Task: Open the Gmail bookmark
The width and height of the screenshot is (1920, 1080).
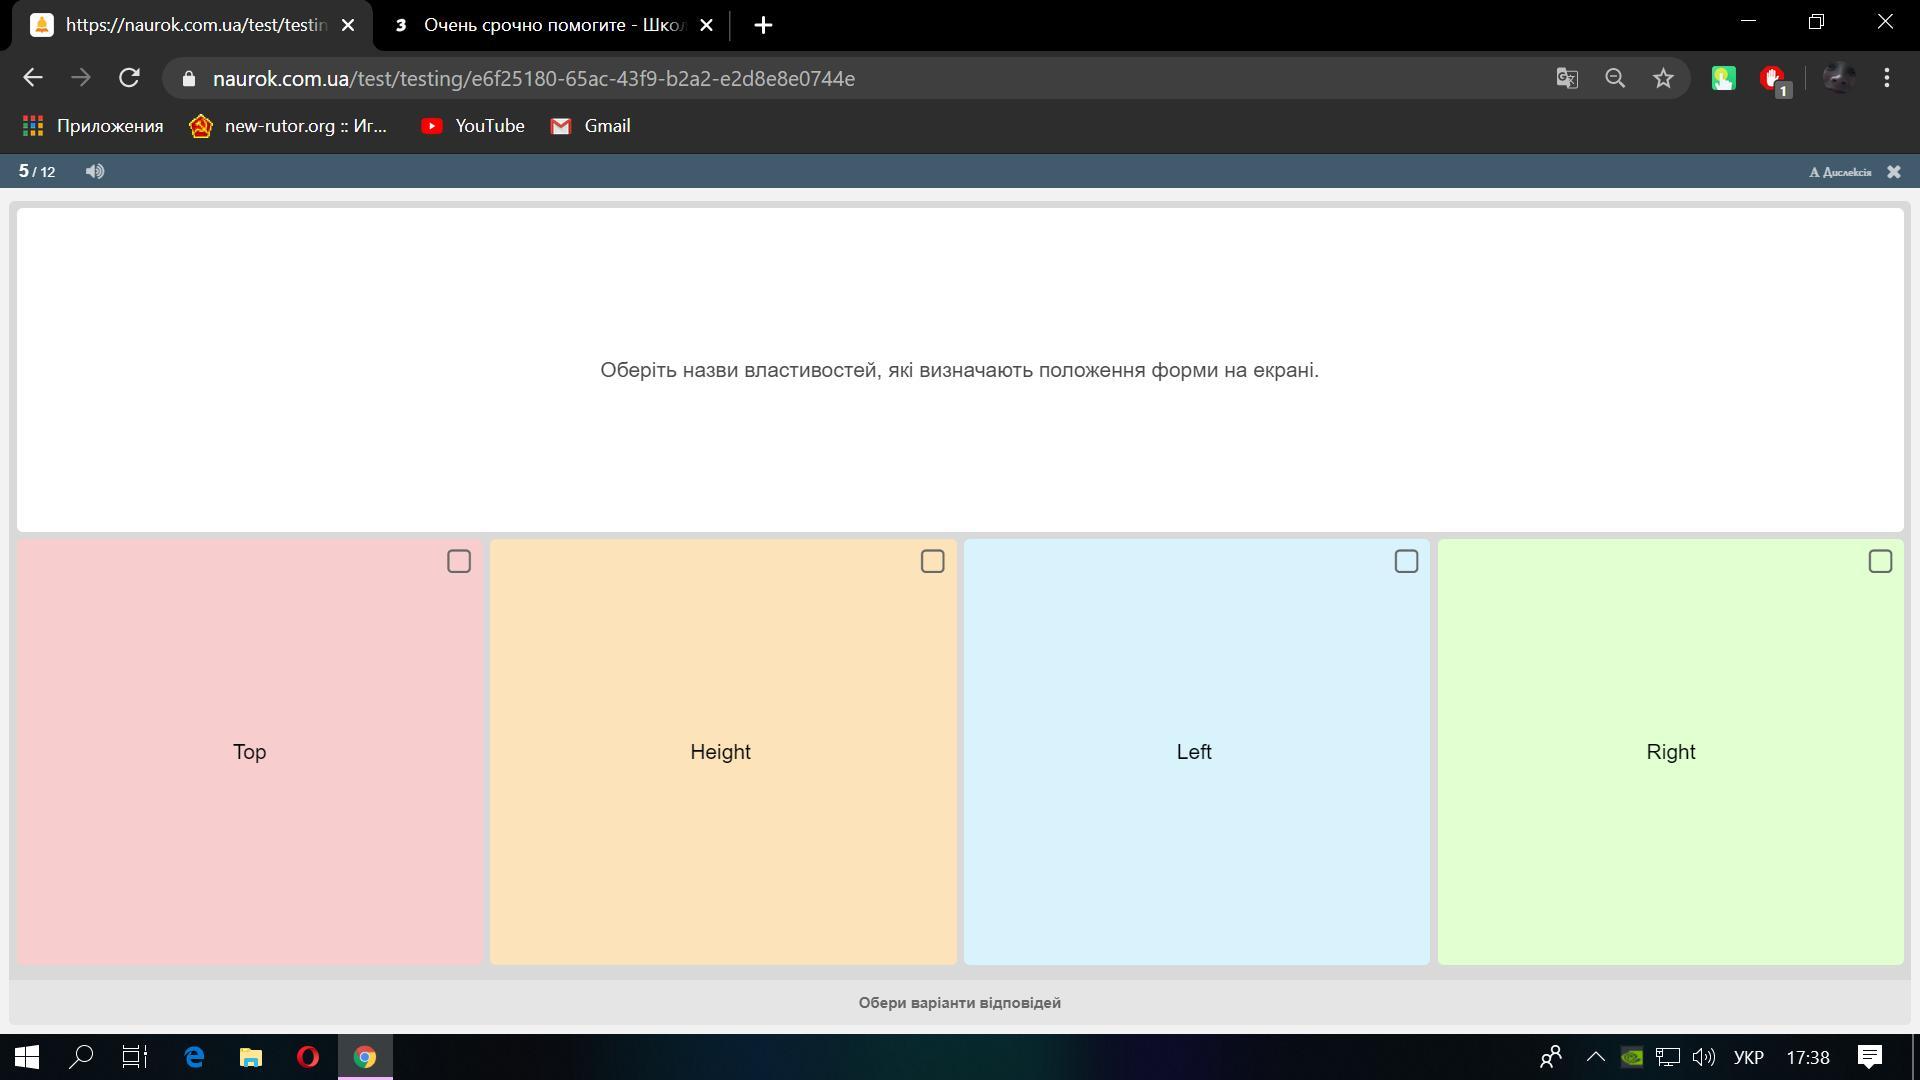Action: [591, 126]
